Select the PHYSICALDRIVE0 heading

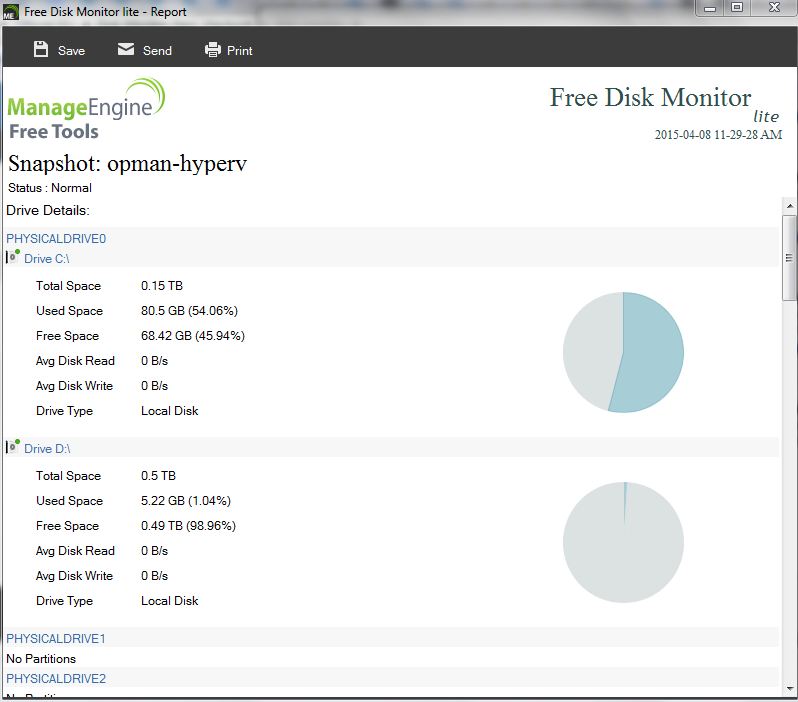click(56, 239)
